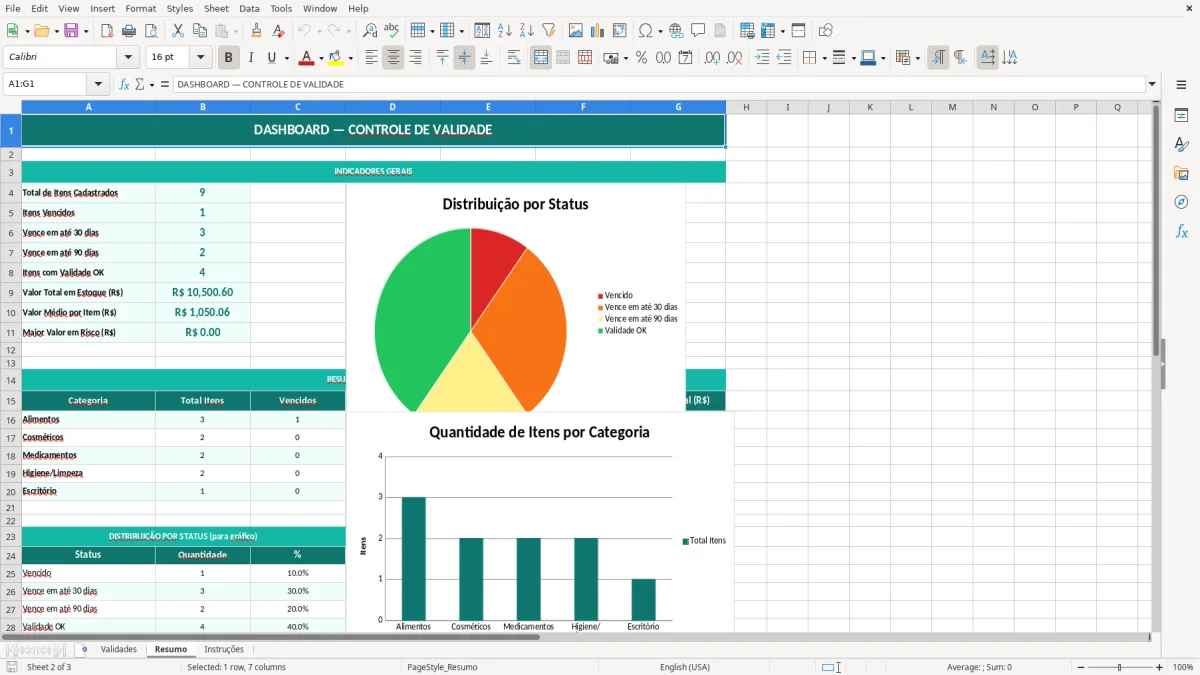Click the Format as Percent icon
The image size is (1200, 675).
coord(642,58)
